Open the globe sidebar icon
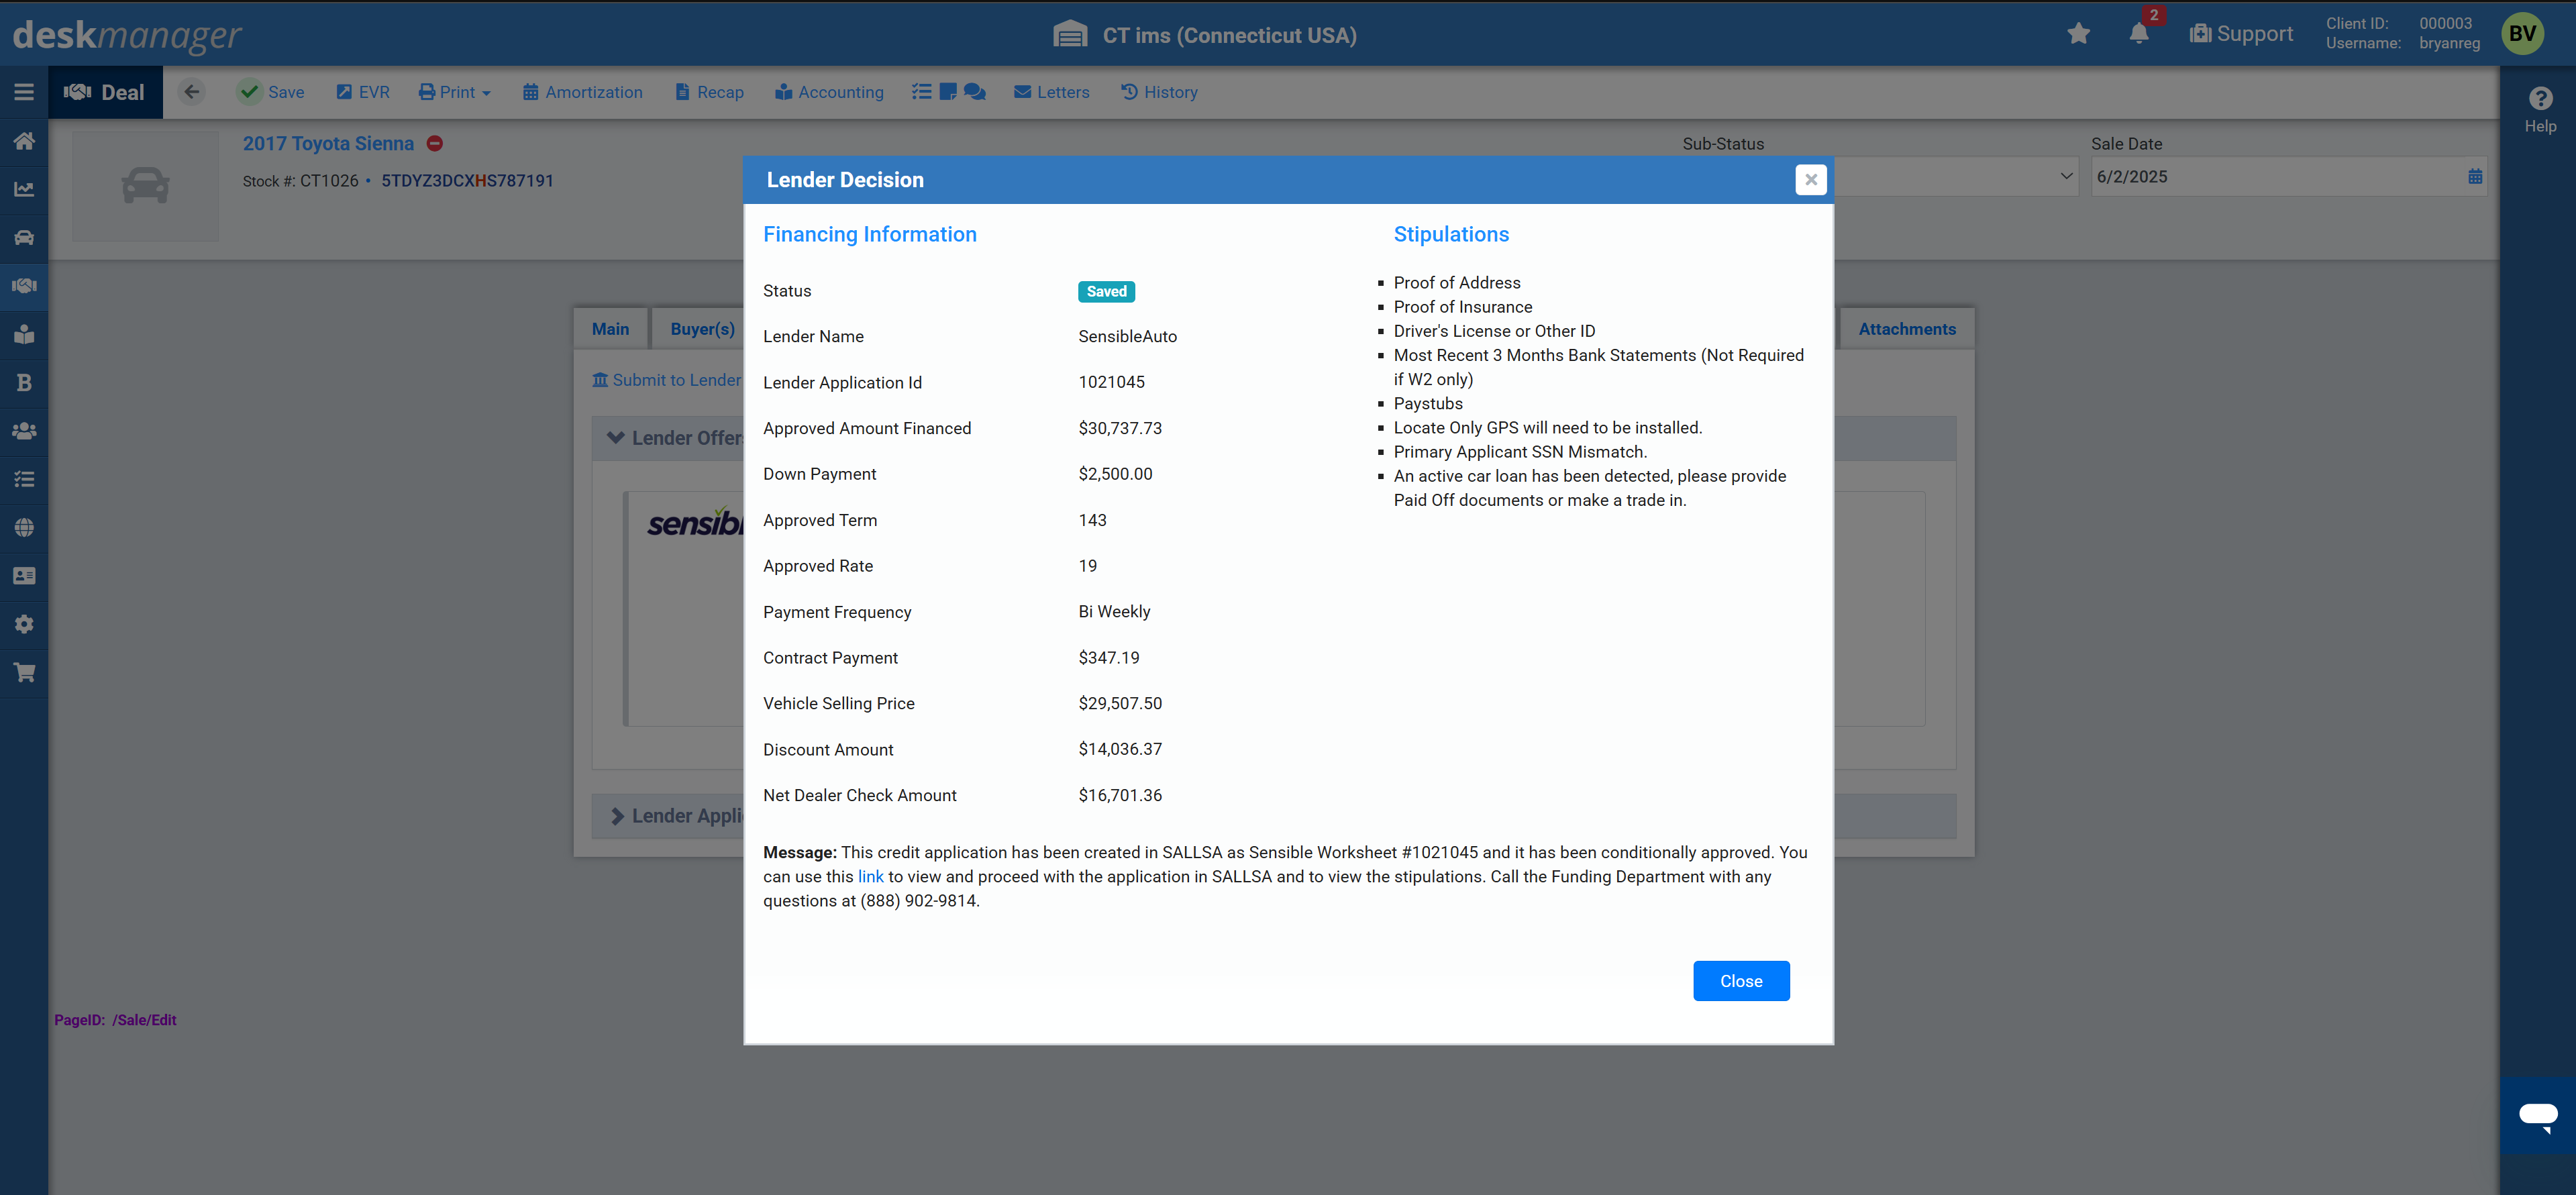This screenshot has width=2576, height=1195. tap(24, 527)
